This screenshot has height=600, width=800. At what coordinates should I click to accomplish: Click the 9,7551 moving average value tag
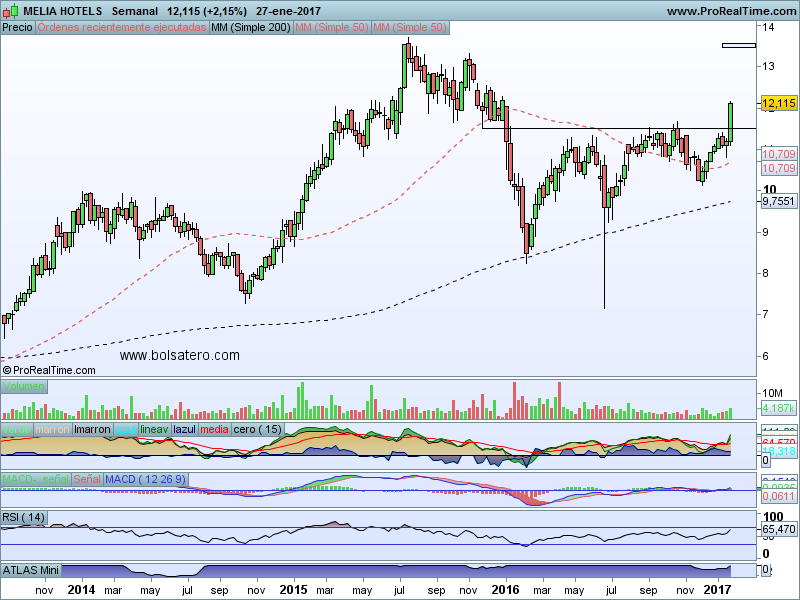coord(778,201)
